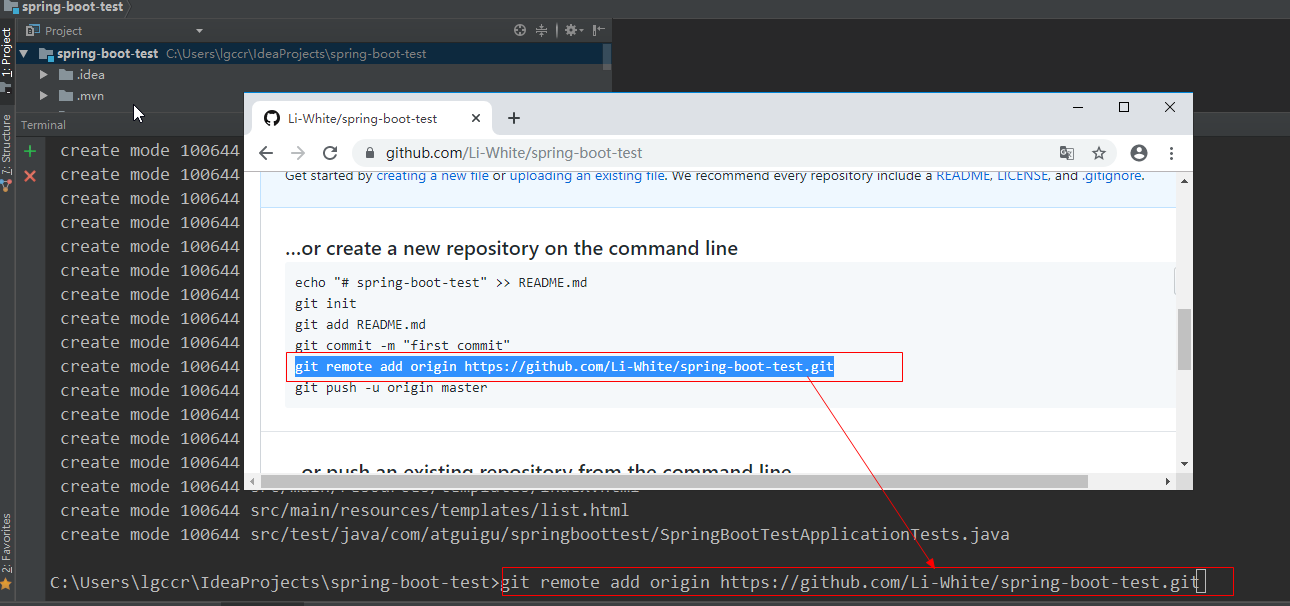1290x606 pixels.
Task: Reload the GitHub page in browser
Action: (330, 153)
